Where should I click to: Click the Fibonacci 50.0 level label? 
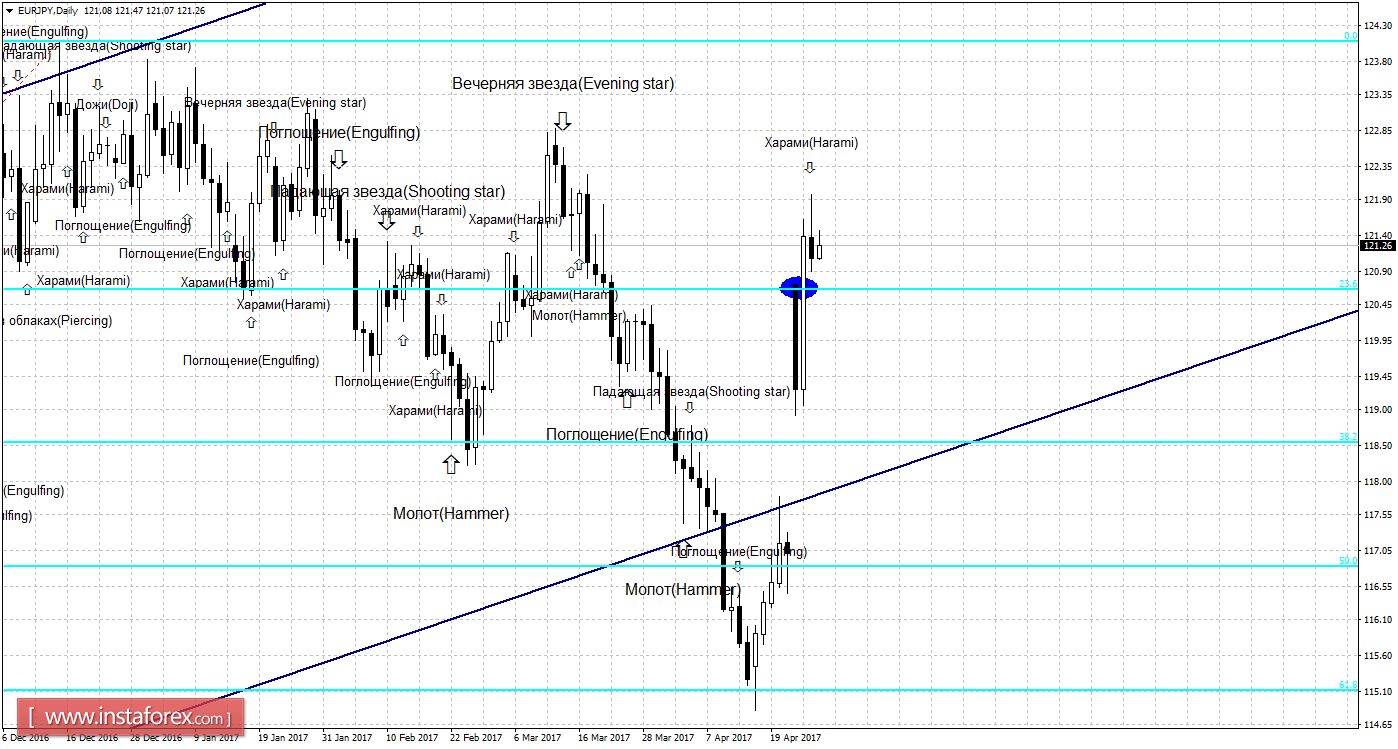point(1348,561)
